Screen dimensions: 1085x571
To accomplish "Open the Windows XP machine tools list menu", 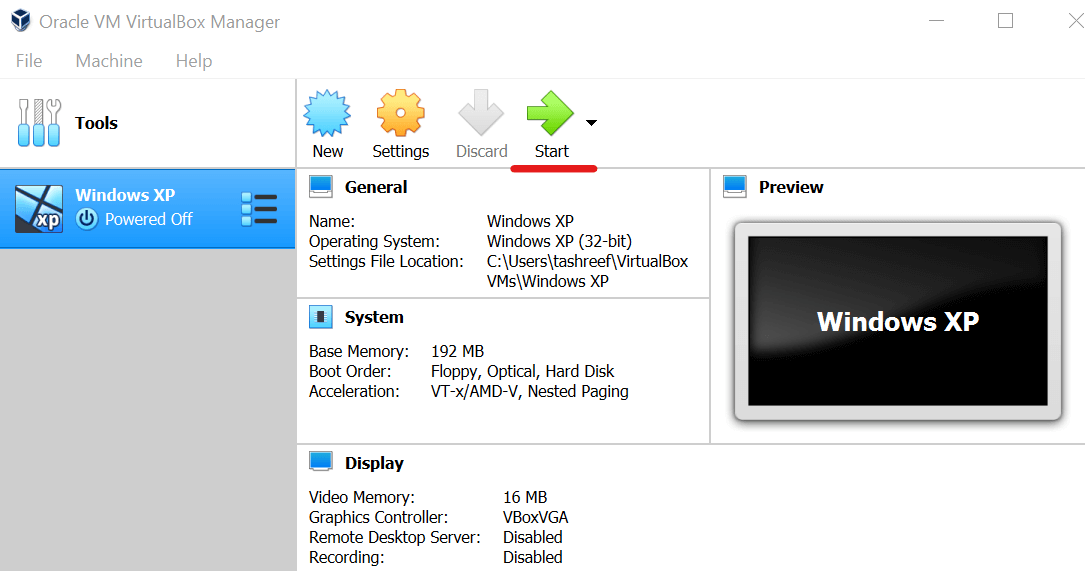I will click(259, 209).
